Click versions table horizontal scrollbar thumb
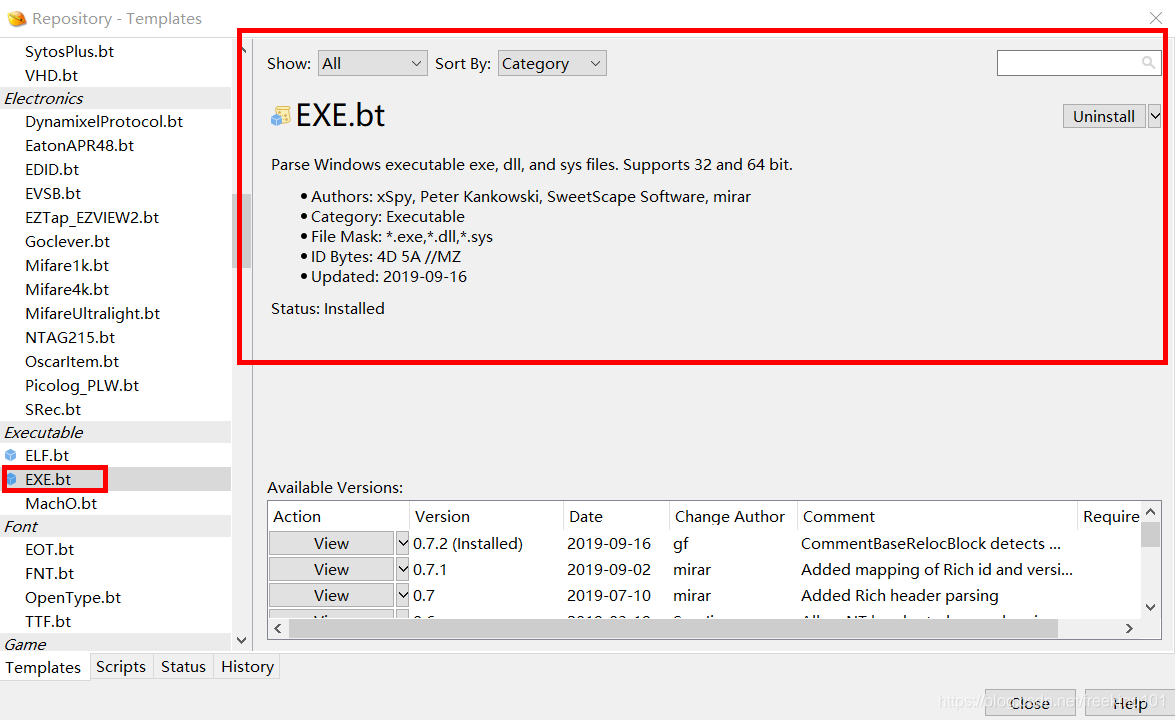 click(x=673, y=629)
